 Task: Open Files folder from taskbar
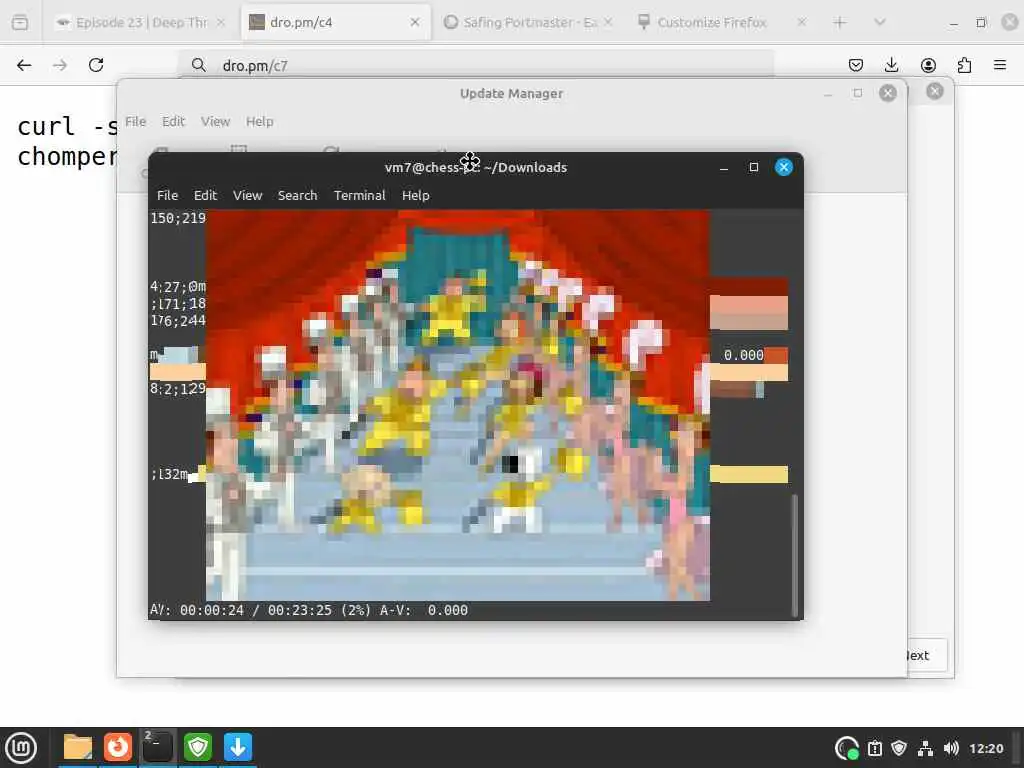pyautogui.click(x=78, y=747)
